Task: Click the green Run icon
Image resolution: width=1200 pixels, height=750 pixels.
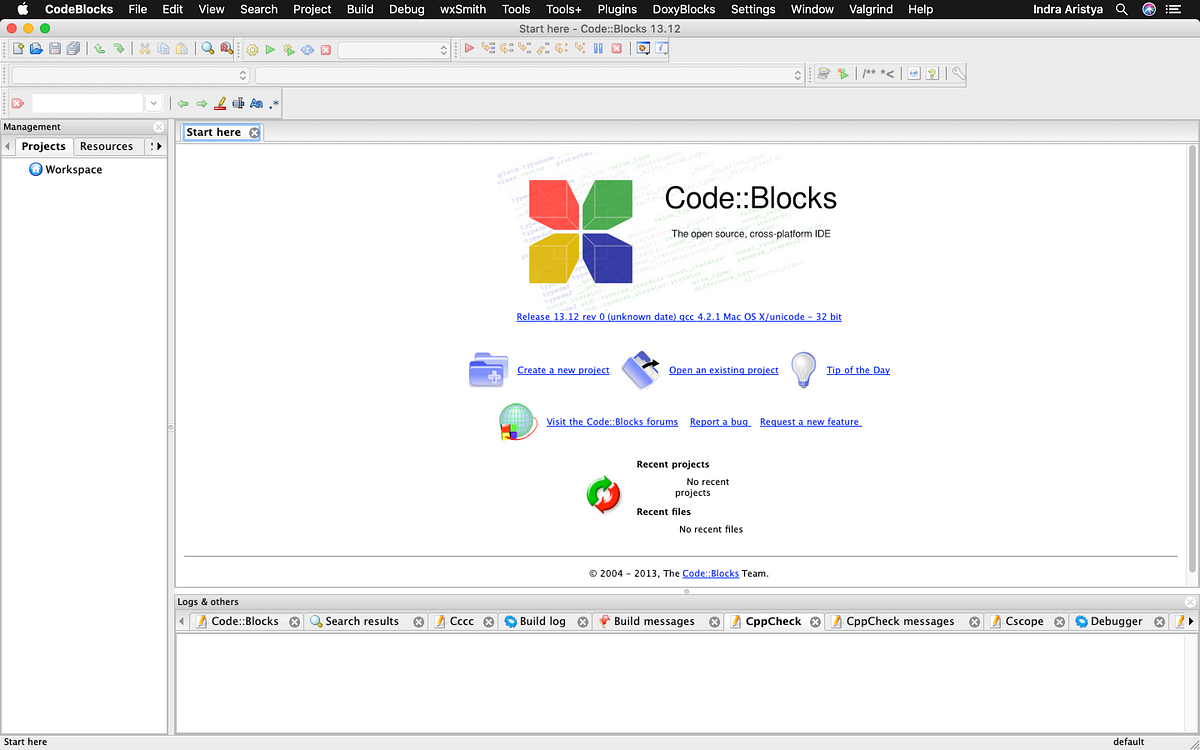Action: pyautogui.click(x=270, y=49)
